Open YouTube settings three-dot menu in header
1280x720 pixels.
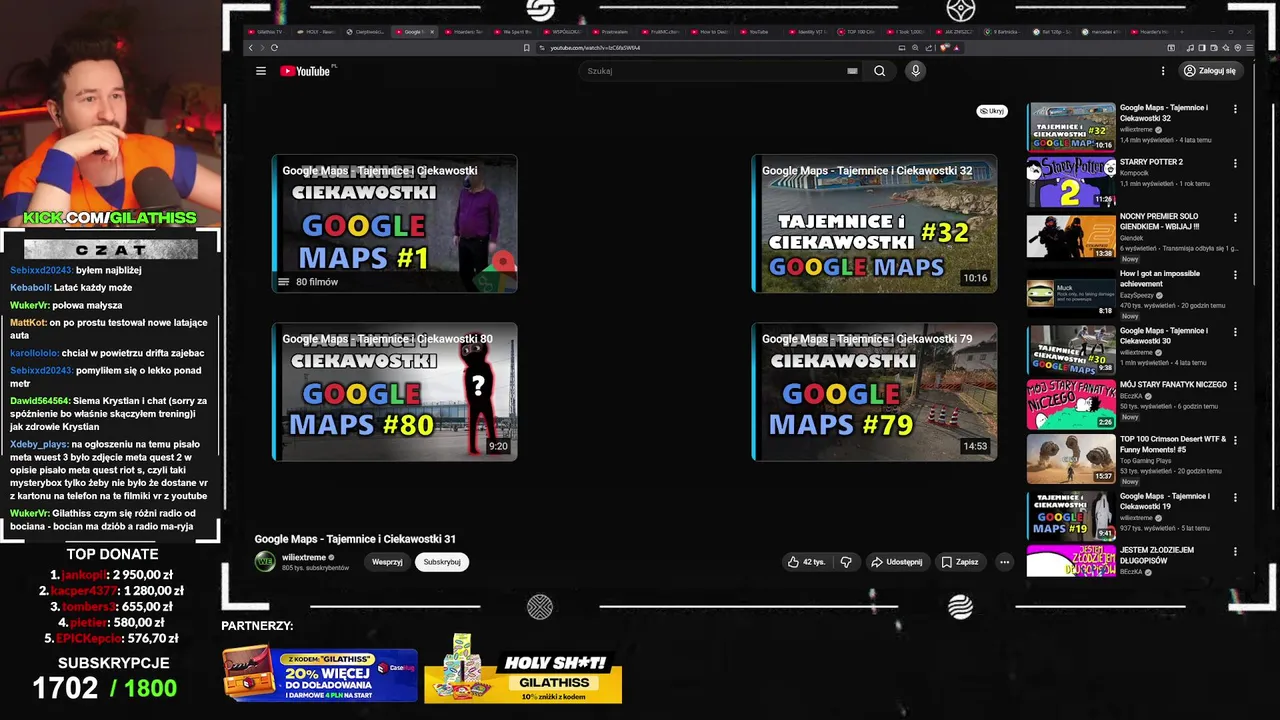point(1163,71)
